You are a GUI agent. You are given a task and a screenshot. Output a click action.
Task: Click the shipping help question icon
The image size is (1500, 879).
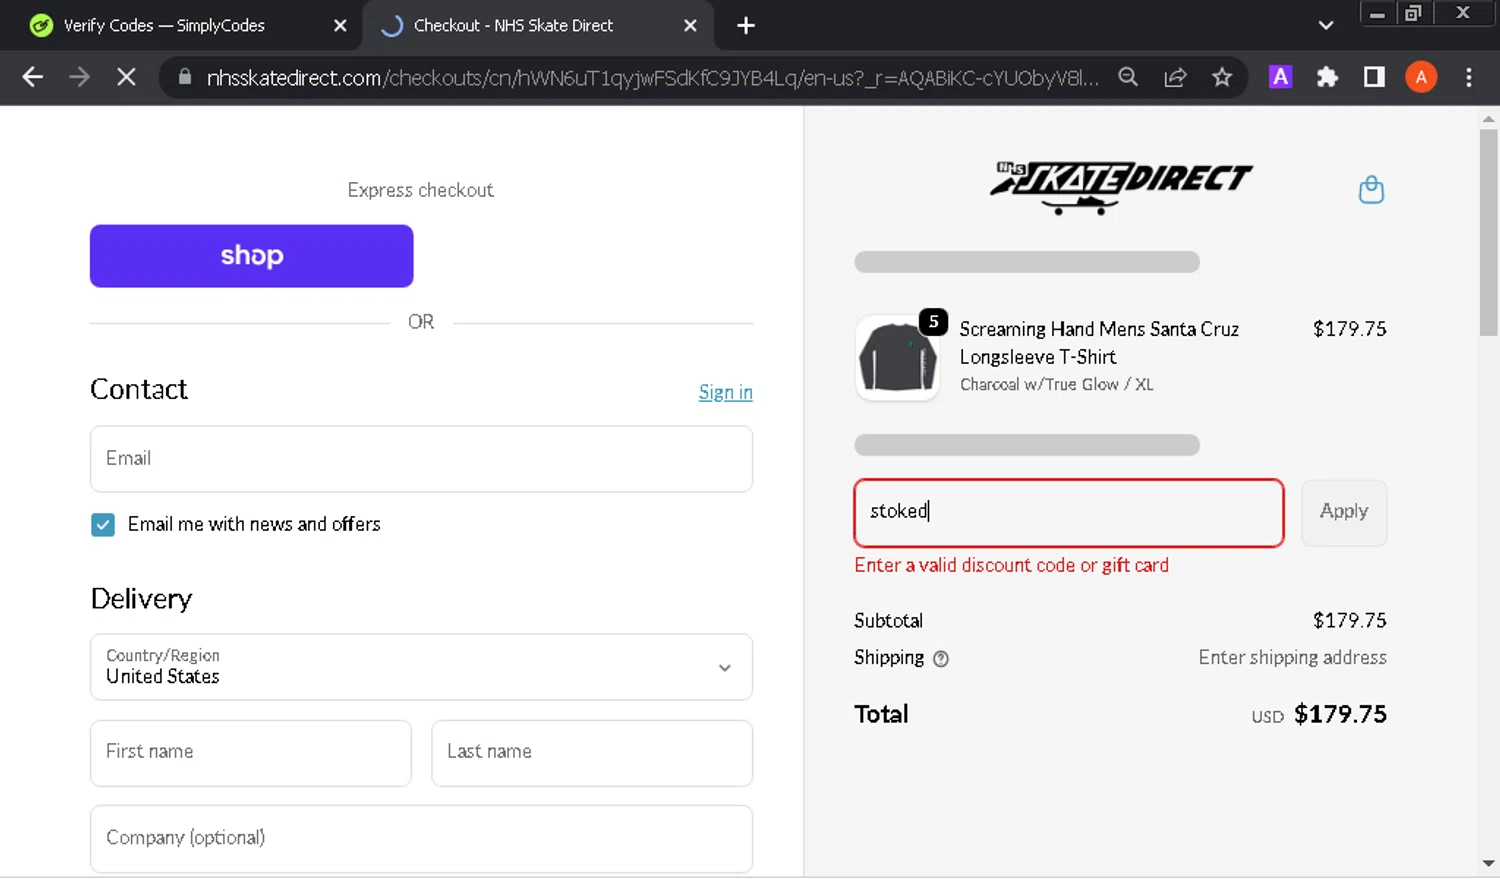(941, 659)
